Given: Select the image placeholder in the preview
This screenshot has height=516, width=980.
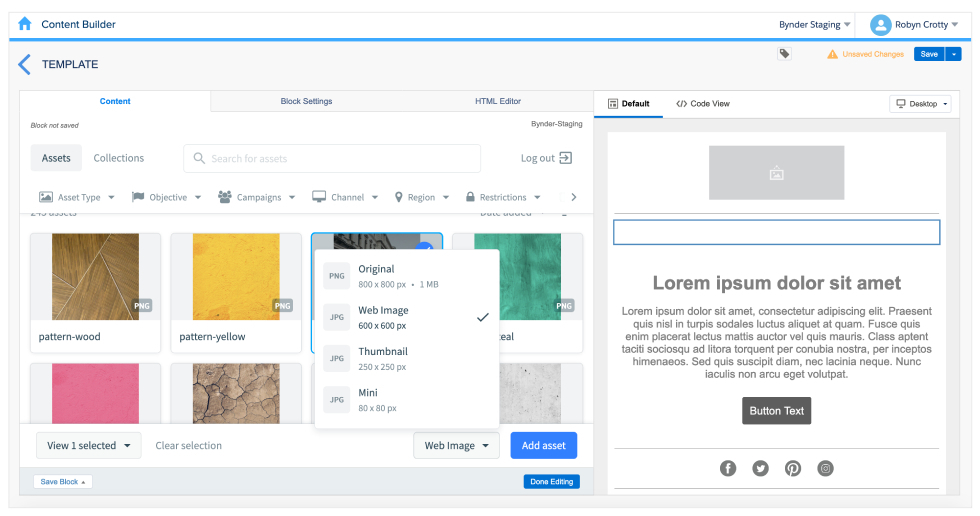Looking at the screenshot, I should click(776, 173).
